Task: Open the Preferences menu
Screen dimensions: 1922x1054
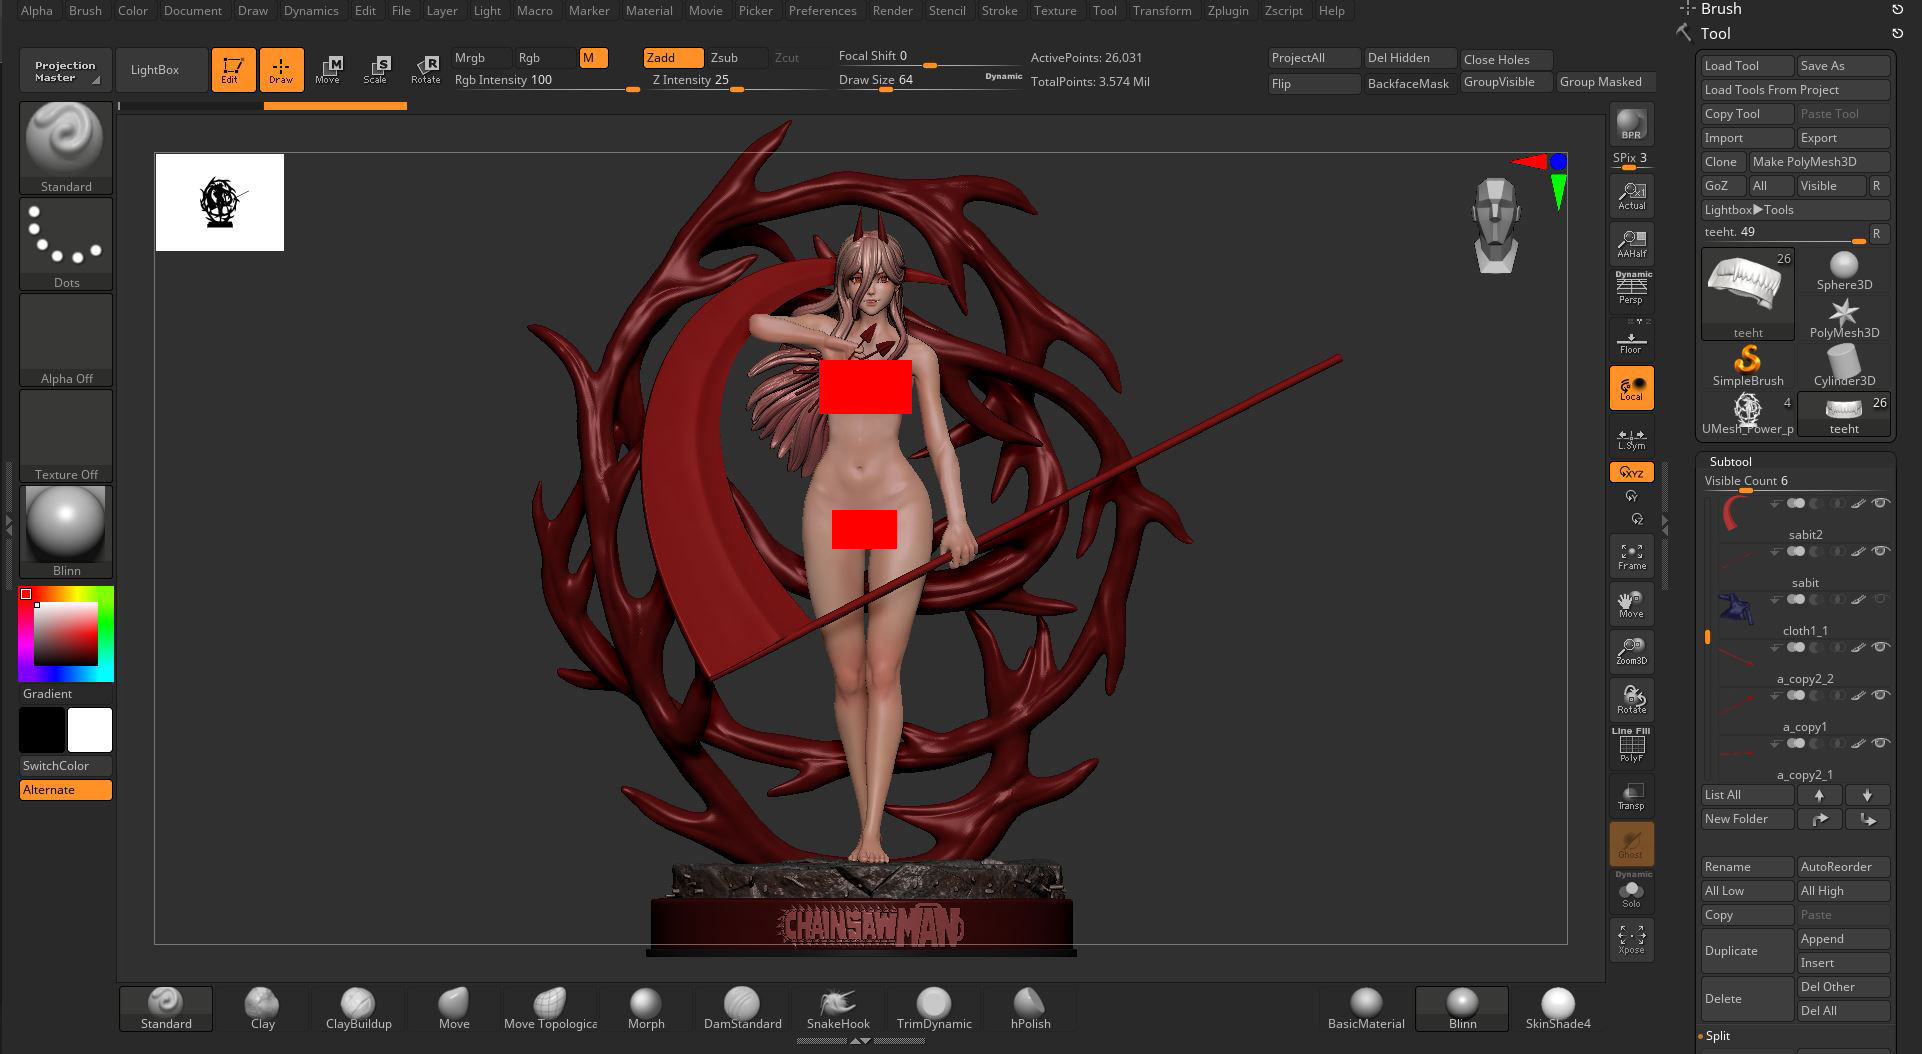Action: [822, 10]
